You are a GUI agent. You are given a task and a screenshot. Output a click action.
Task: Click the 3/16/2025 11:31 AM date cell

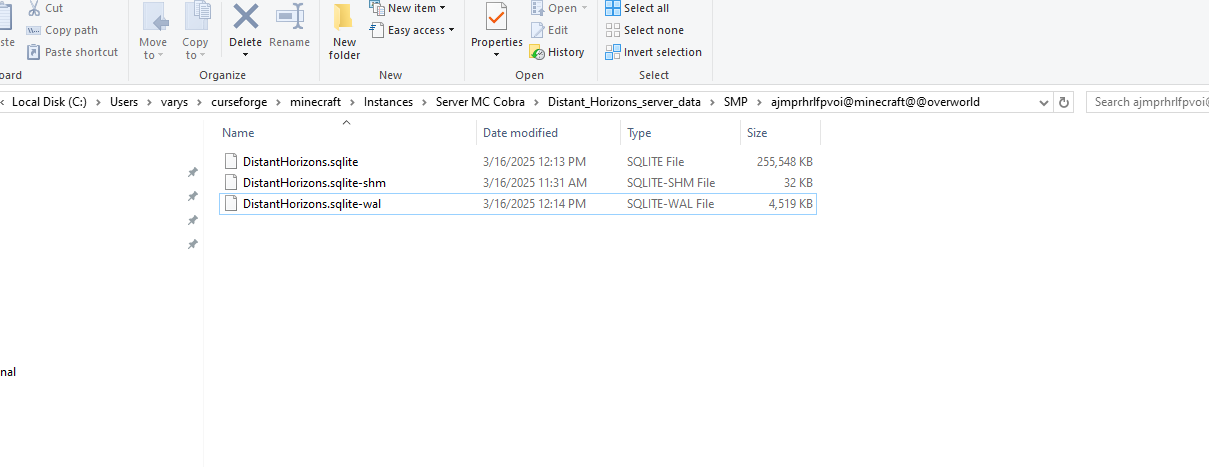tap(534, 182)
